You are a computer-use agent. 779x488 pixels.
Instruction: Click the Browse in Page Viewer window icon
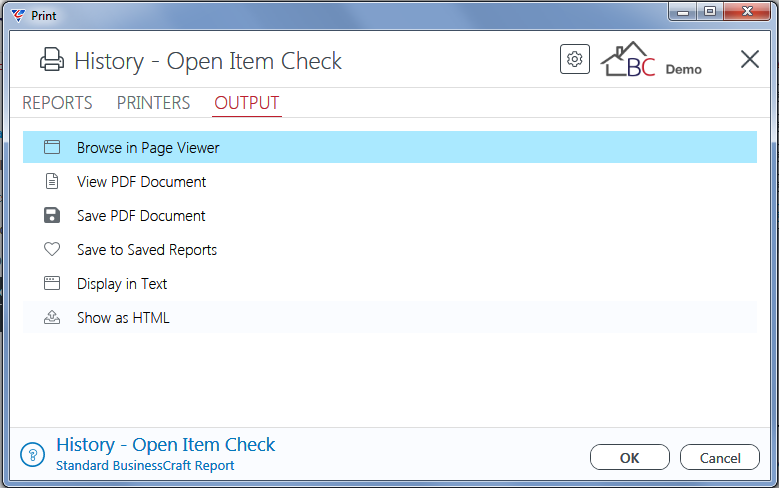tap(52, 147)
